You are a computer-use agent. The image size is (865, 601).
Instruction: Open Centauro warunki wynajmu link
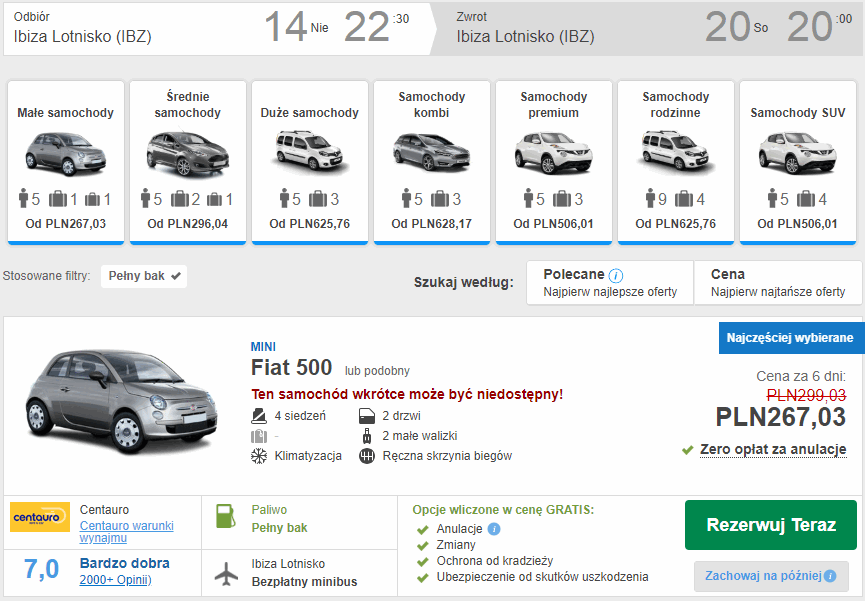(127, 532)
